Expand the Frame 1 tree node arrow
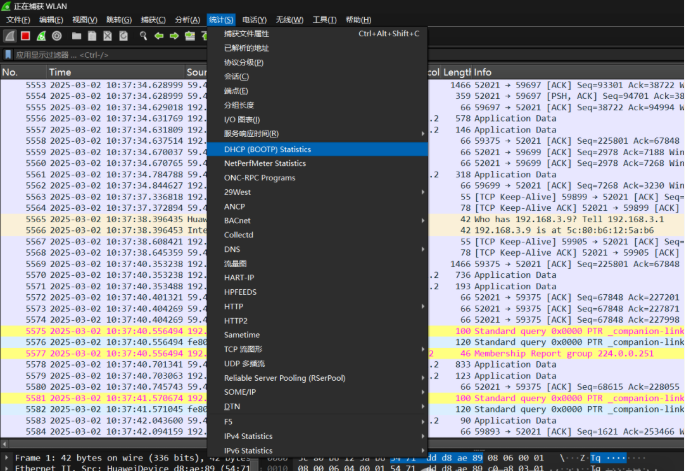The height and width of the screenshot is (471, 685). point(6,457)
